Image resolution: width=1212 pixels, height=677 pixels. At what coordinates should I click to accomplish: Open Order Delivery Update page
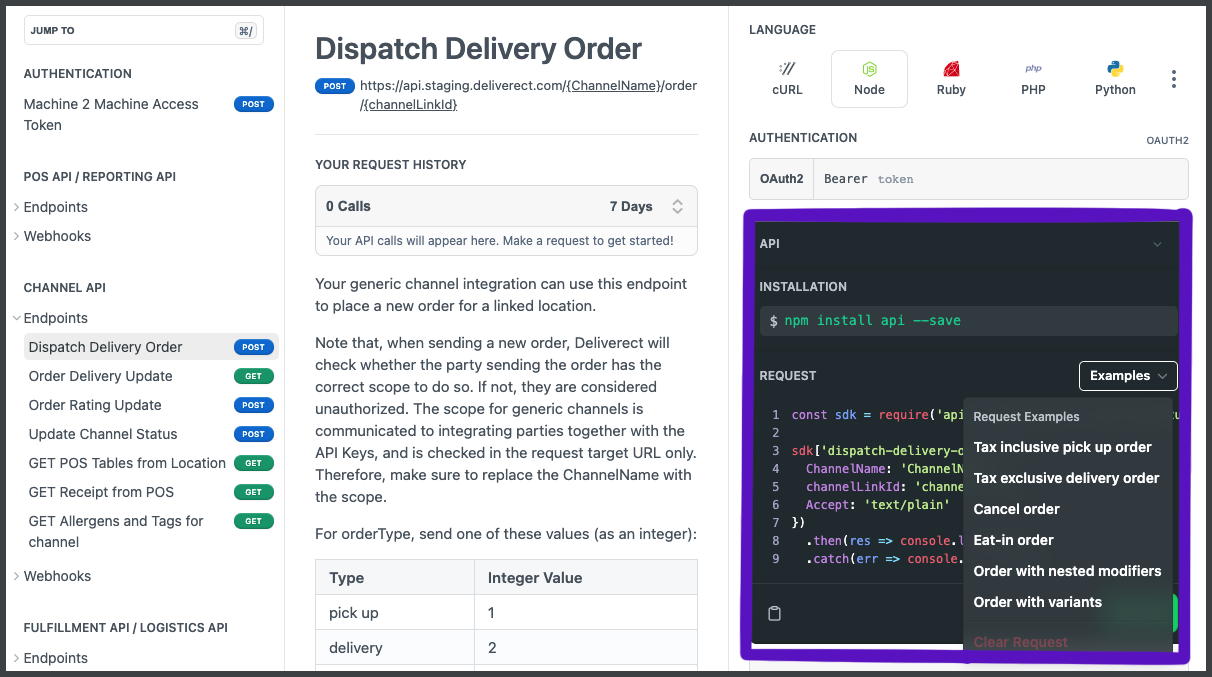coord(150,376)
